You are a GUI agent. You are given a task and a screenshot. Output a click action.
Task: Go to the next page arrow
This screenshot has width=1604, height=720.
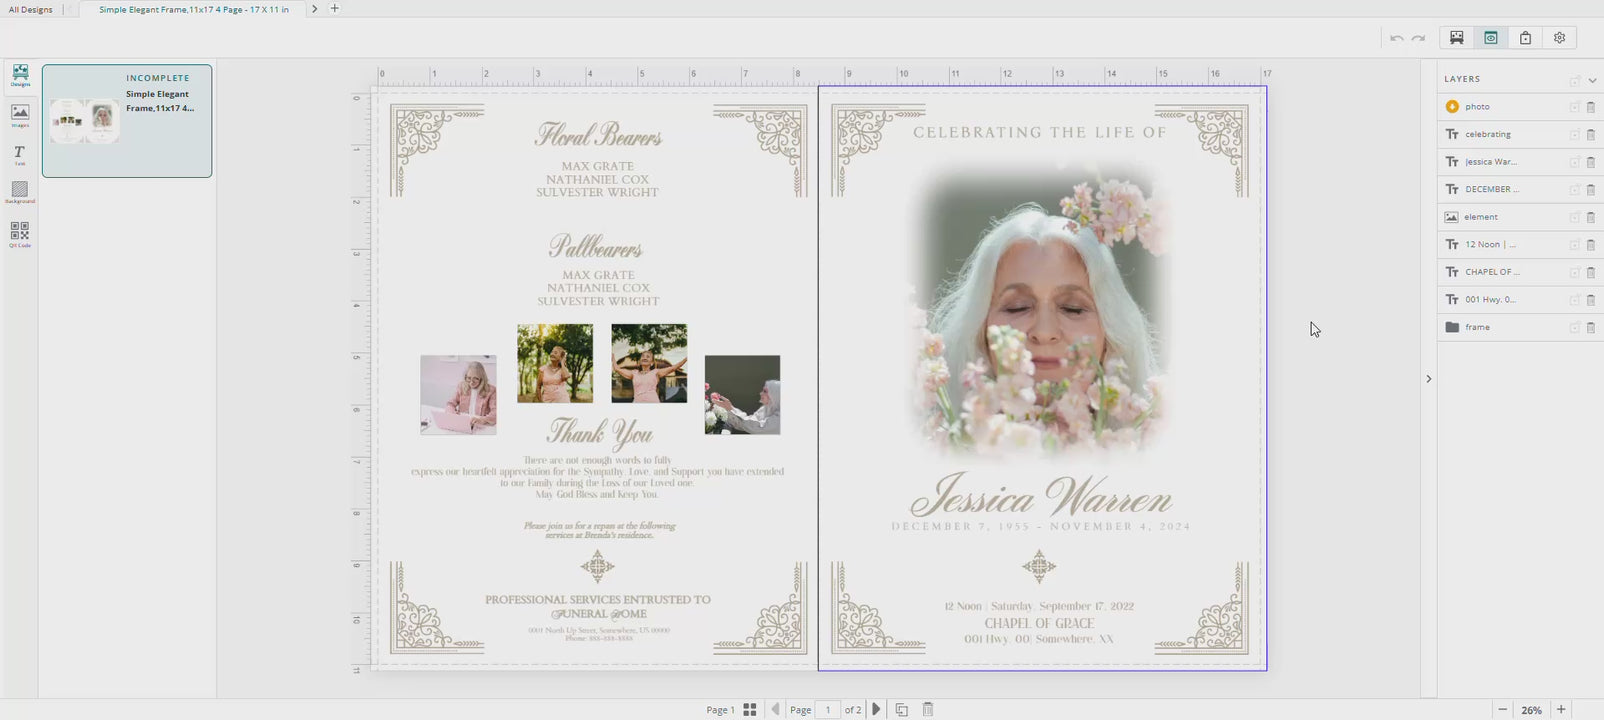click(x=876, y=709)
